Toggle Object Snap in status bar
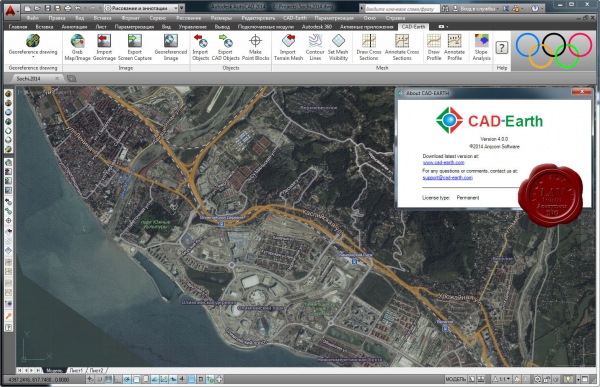This screenshot has width=600, height=387. pos(136,379)
